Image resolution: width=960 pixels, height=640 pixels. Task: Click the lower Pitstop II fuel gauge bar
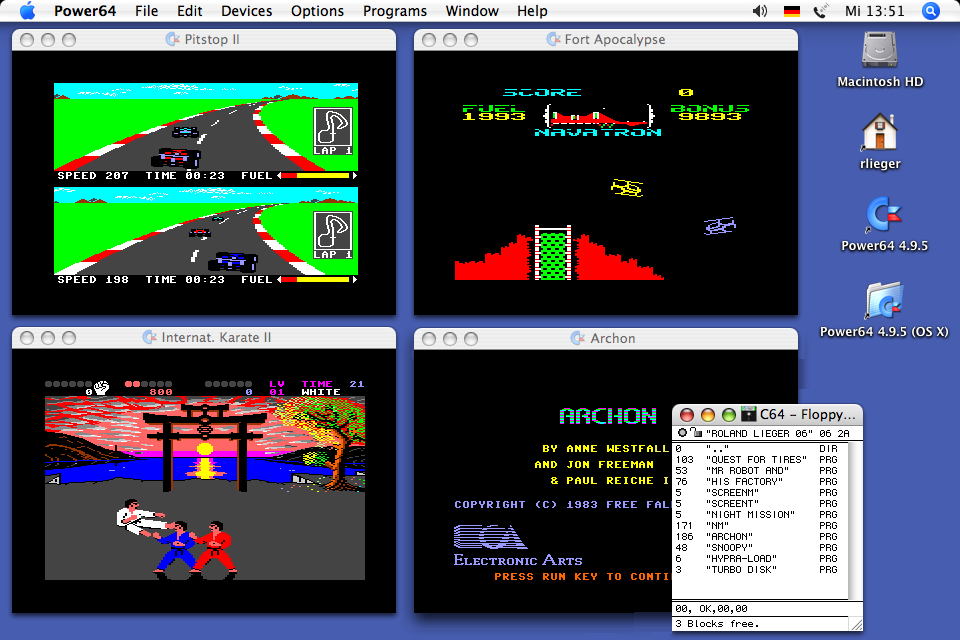point(317,280)
